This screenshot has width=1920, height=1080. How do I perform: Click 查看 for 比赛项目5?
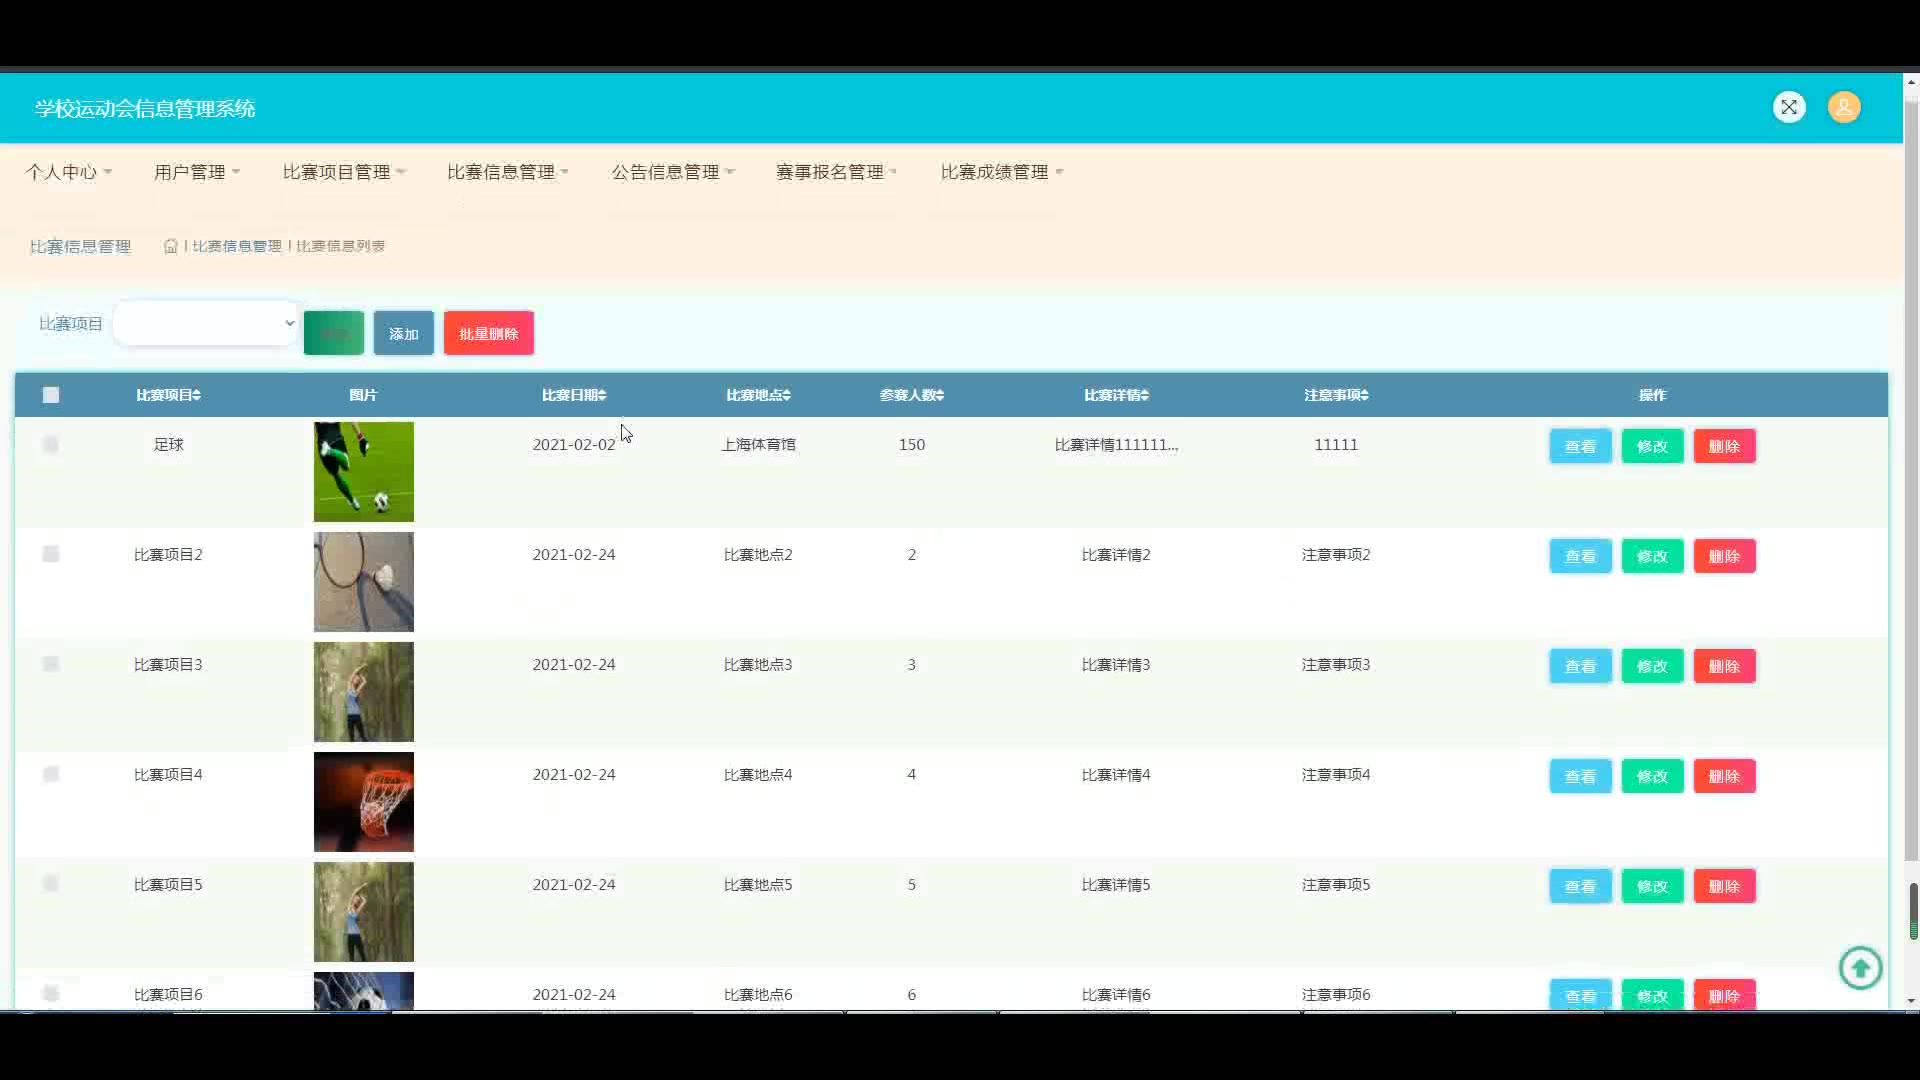(x=1580, y=886)
